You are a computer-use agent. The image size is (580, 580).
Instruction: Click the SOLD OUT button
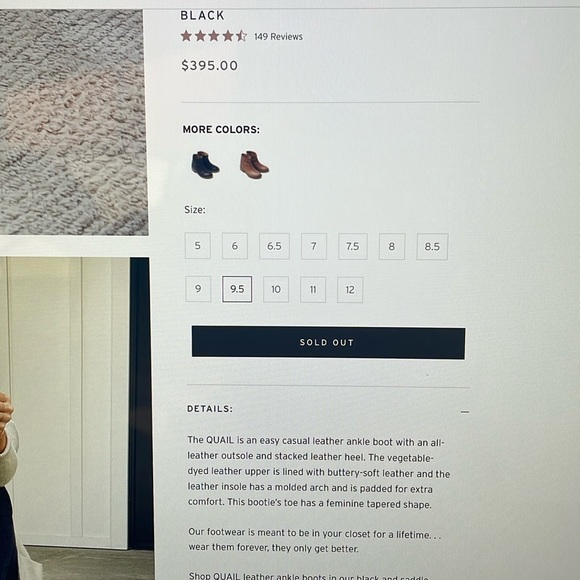pyautogui.click(x=328, y=343)
